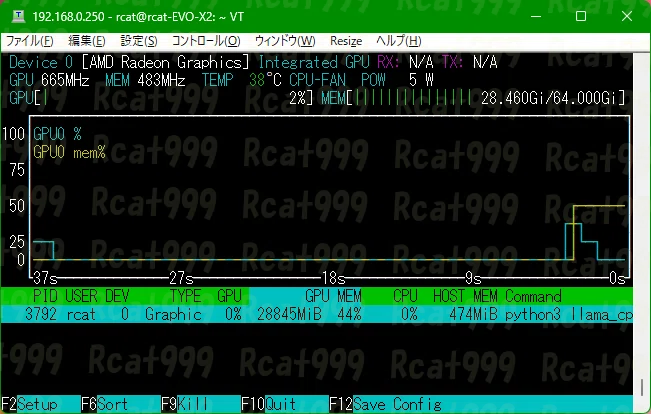Click the '37s' time axis label
The width and height of the screenshot is (651, 414).
click(x=45, y=279)
